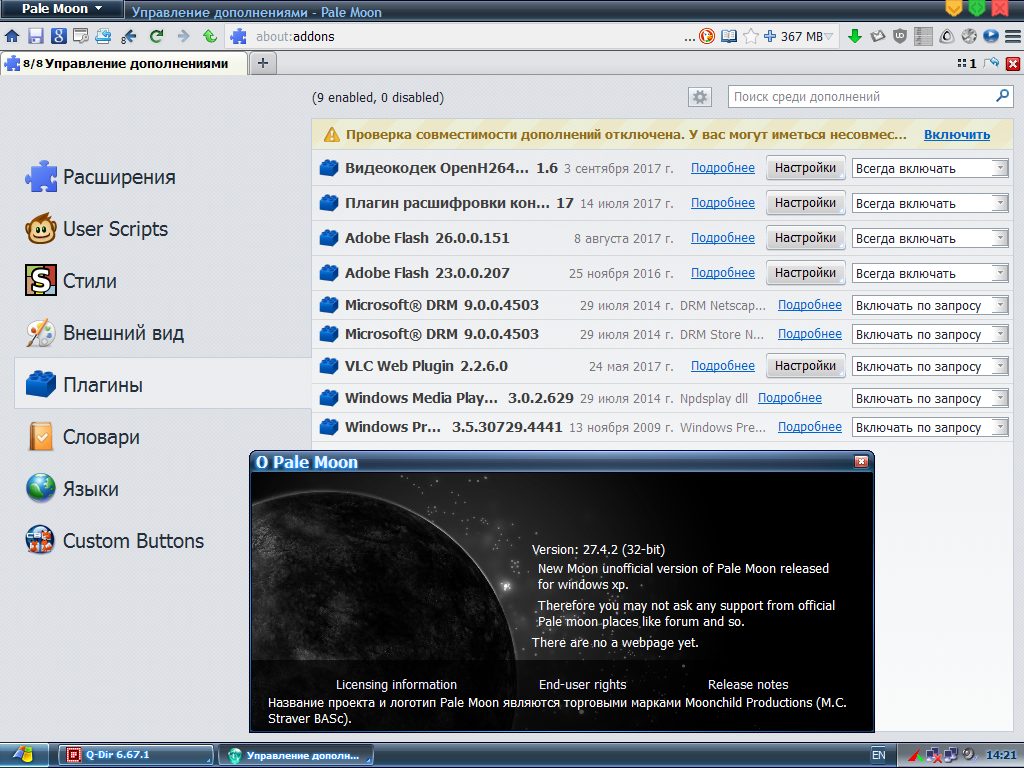Click the Включить compatibility link
This screenshot has width=1024, height=768.
[x=957, y=135]
